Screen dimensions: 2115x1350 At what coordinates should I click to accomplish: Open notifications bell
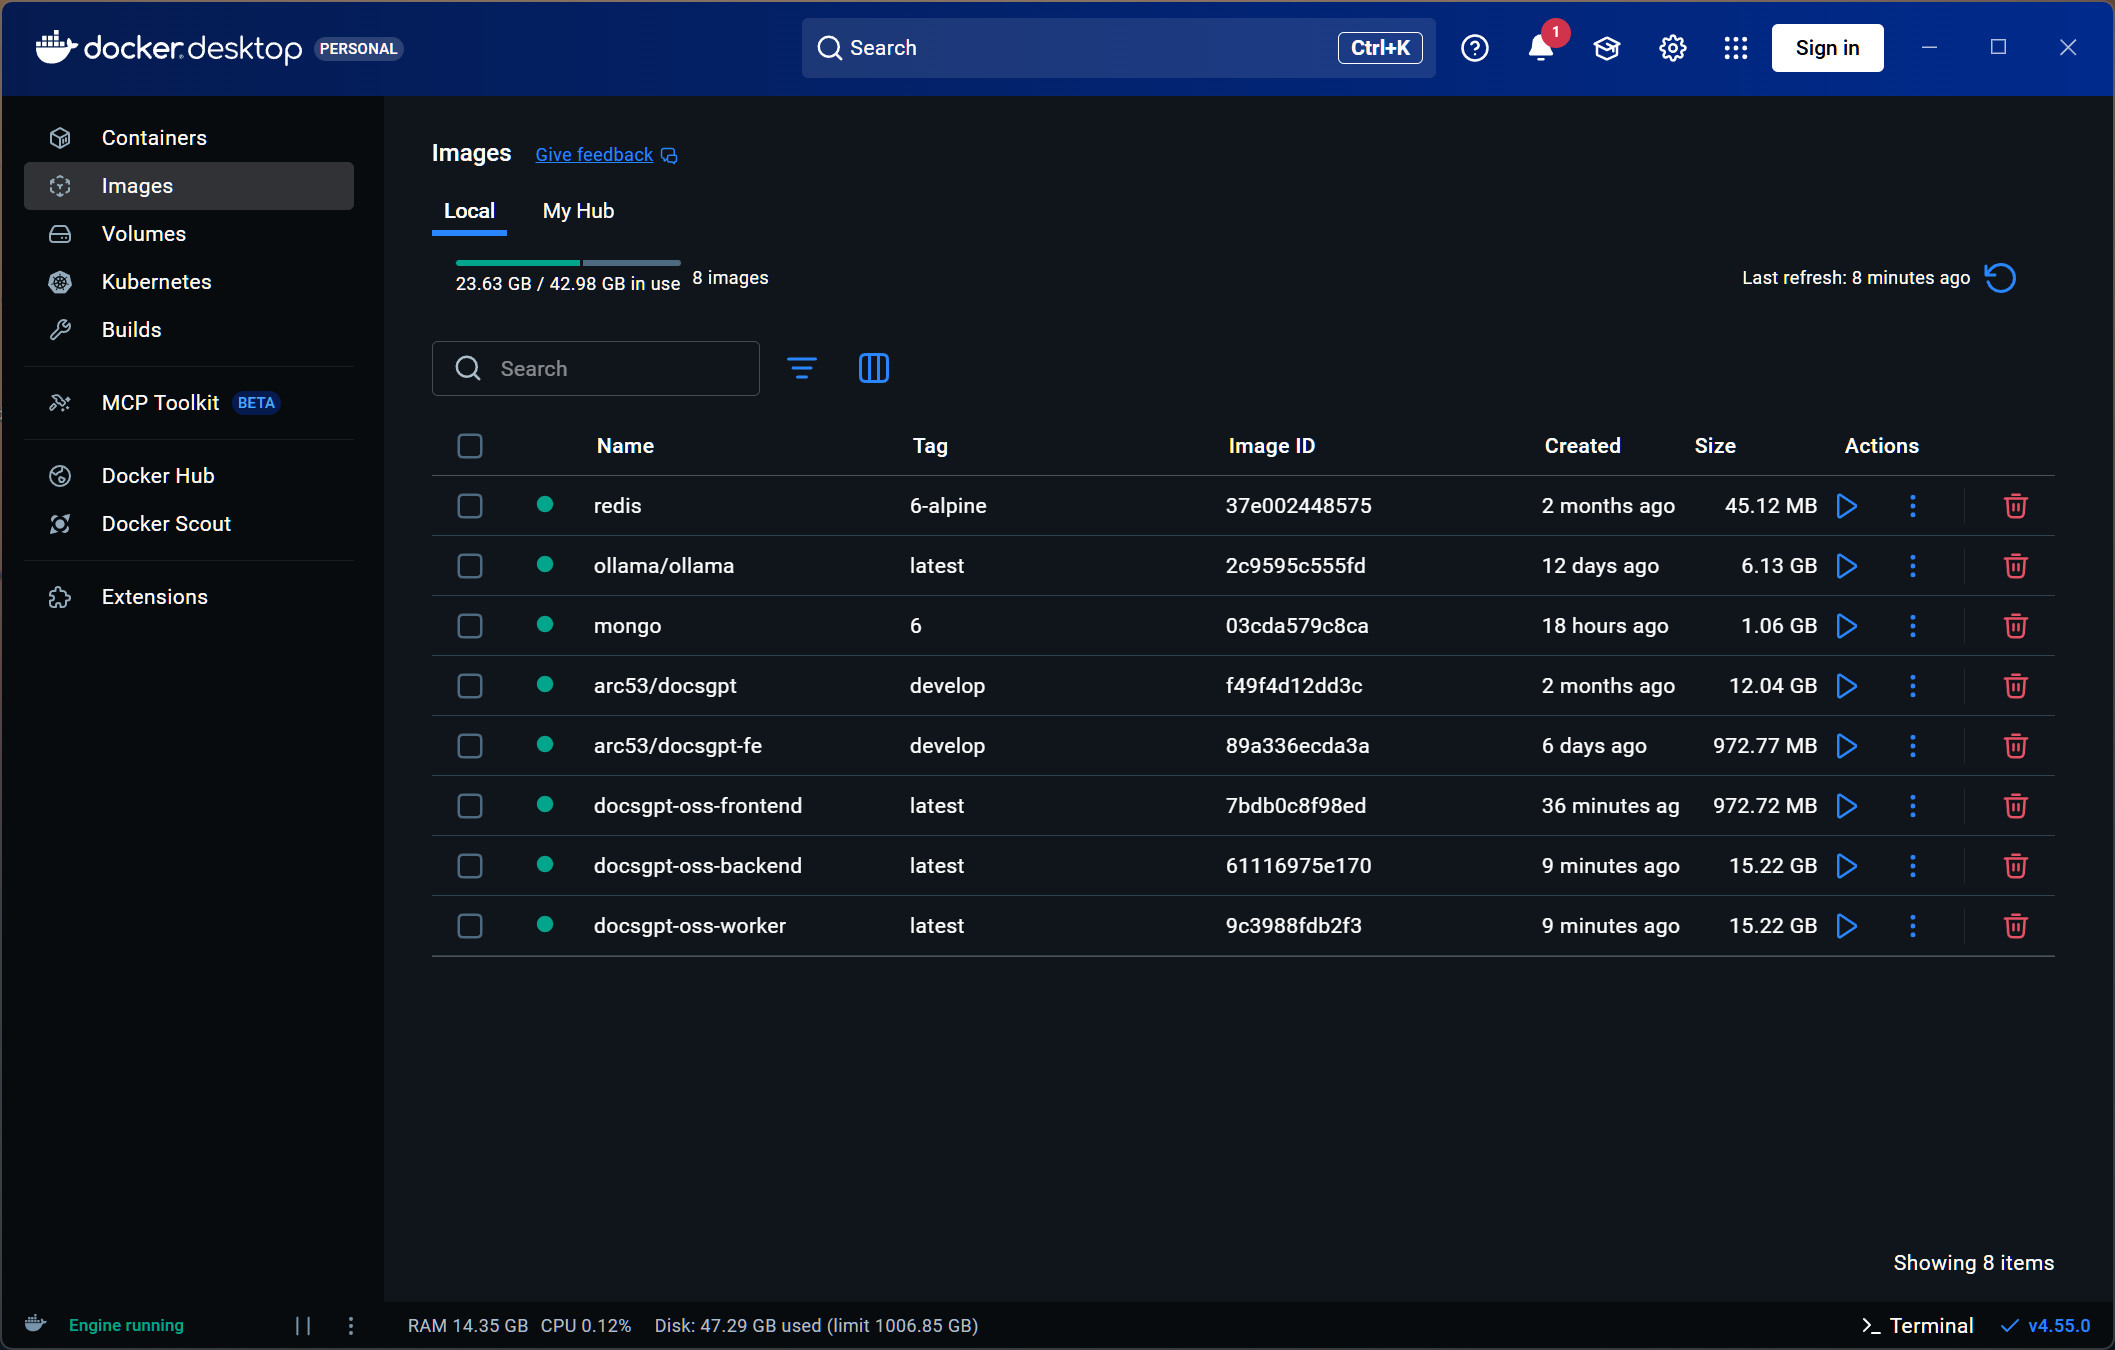1540,48
